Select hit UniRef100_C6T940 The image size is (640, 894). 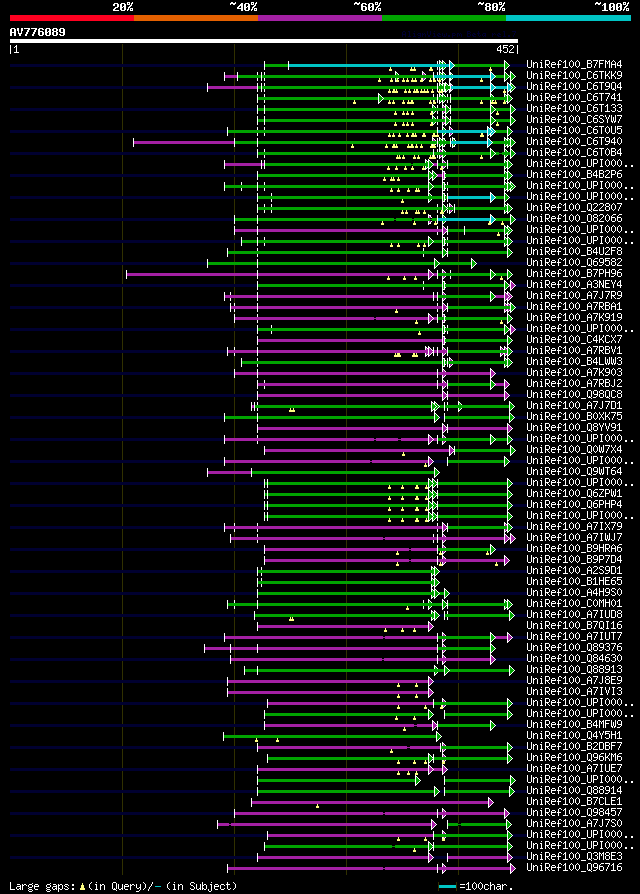(574, 141)
